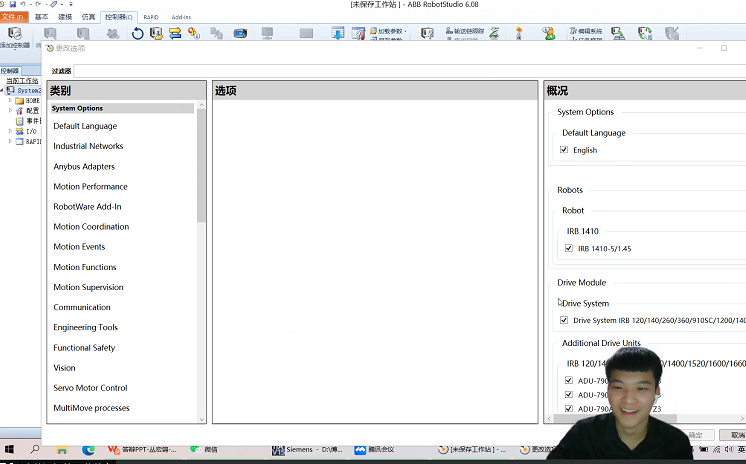This screenshot has height=464, width=746.
Task: Uncheck the English language checkbox
Action: coord(564,149)
